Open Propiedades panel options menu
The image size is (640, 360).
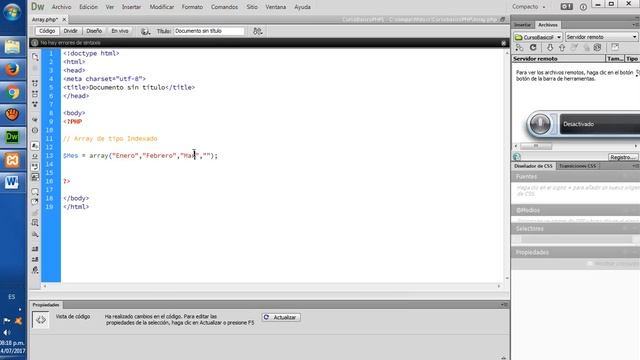504,305
